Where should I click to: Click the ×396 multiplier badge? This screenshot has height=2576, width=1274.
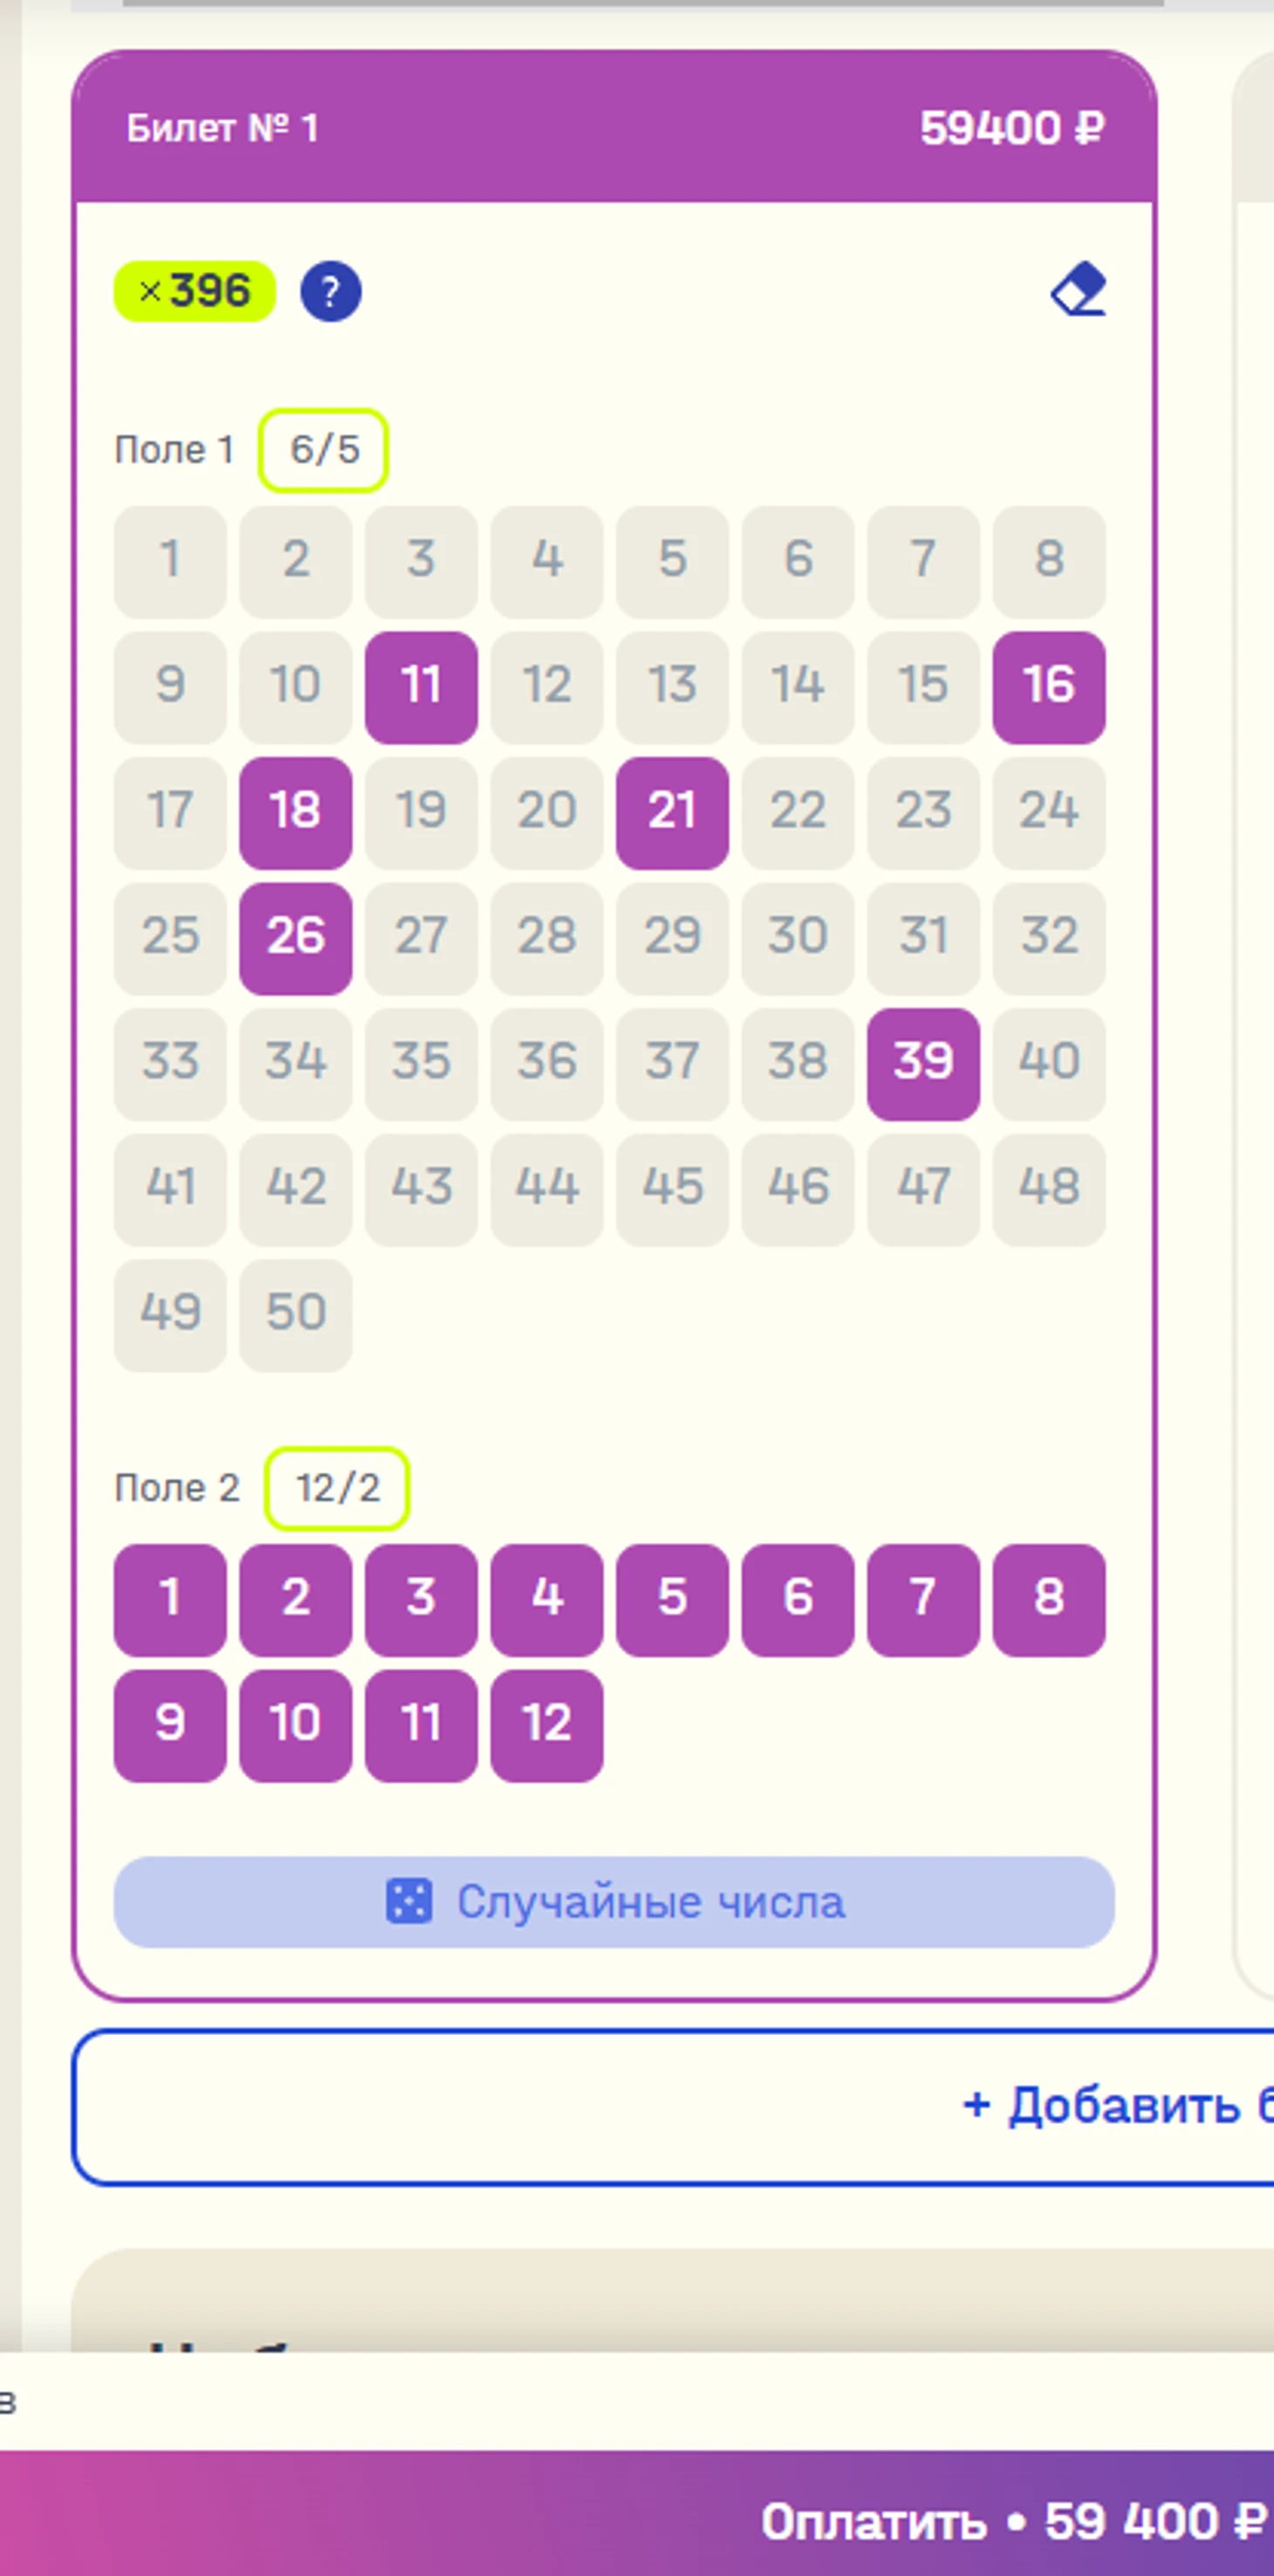pyautogui.click(x=195, y=291)
